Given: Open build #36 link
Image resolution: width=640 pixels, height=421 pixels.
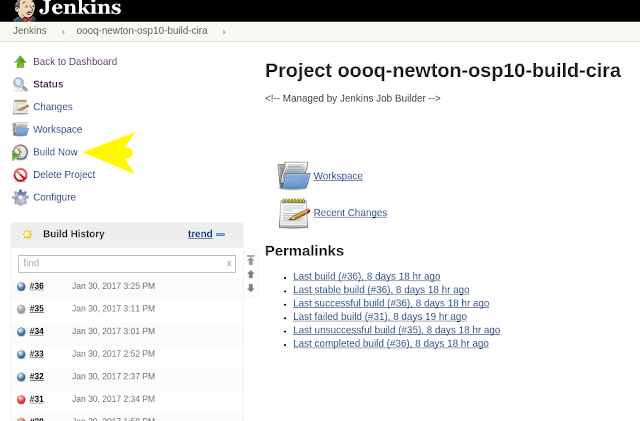Looking at the screenshot, I should [x=37, y=286].
